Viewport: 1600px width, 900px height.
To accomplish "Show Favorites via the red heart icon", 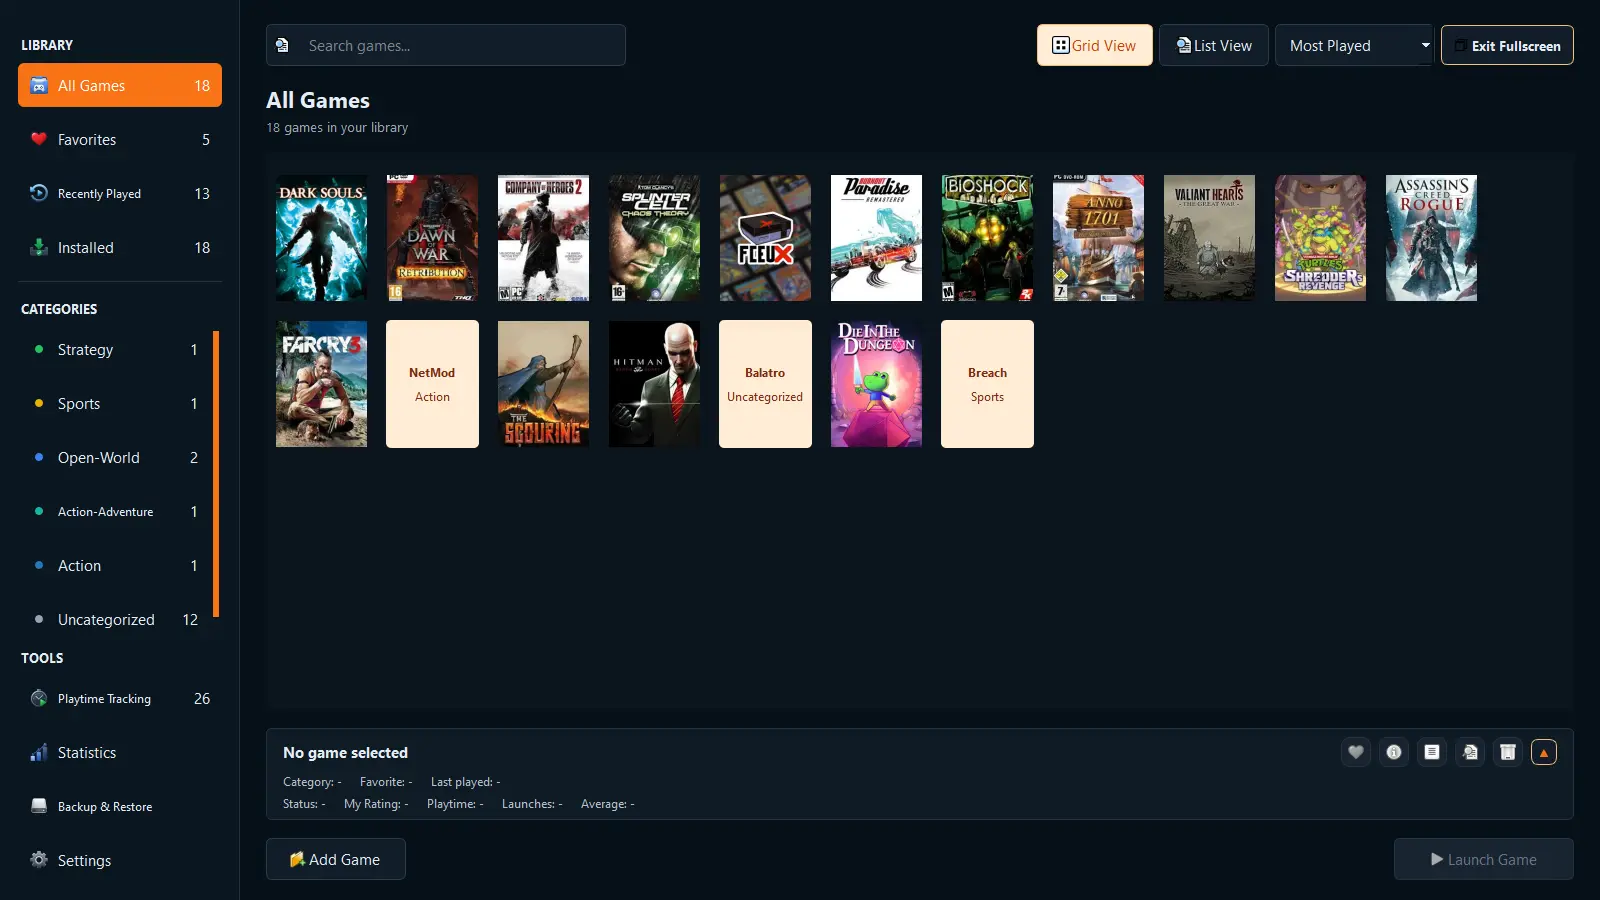I will pyautogui.click(x=39, y=140).
